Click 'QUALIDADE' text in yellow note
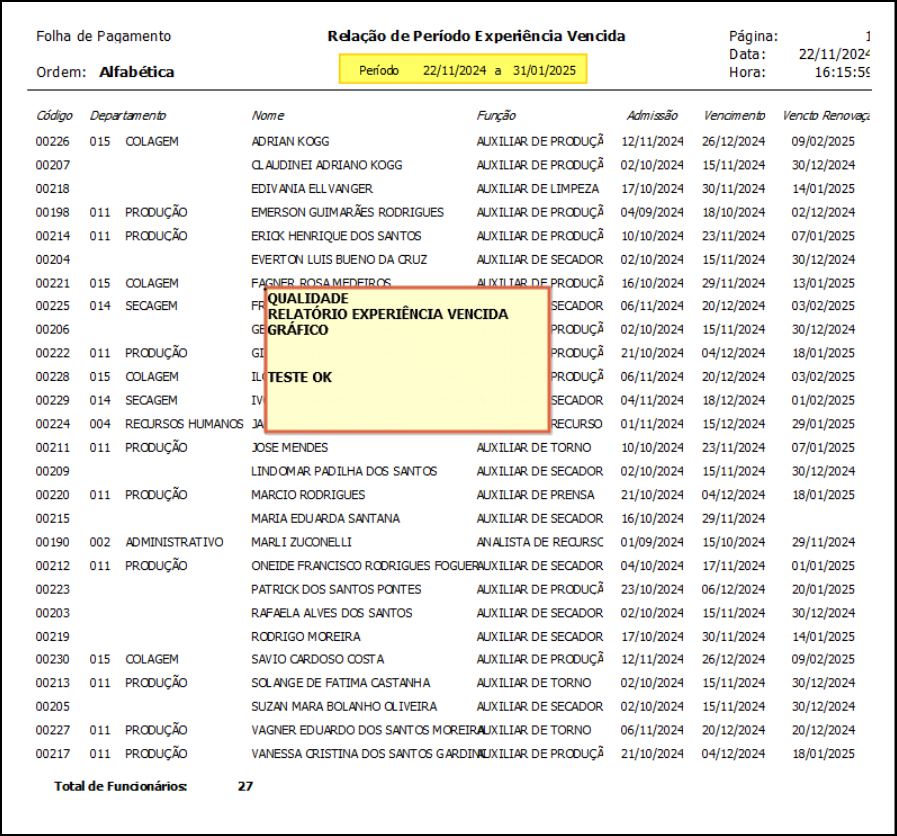Screen dimensions: 897x836 [x=308, y=299]
